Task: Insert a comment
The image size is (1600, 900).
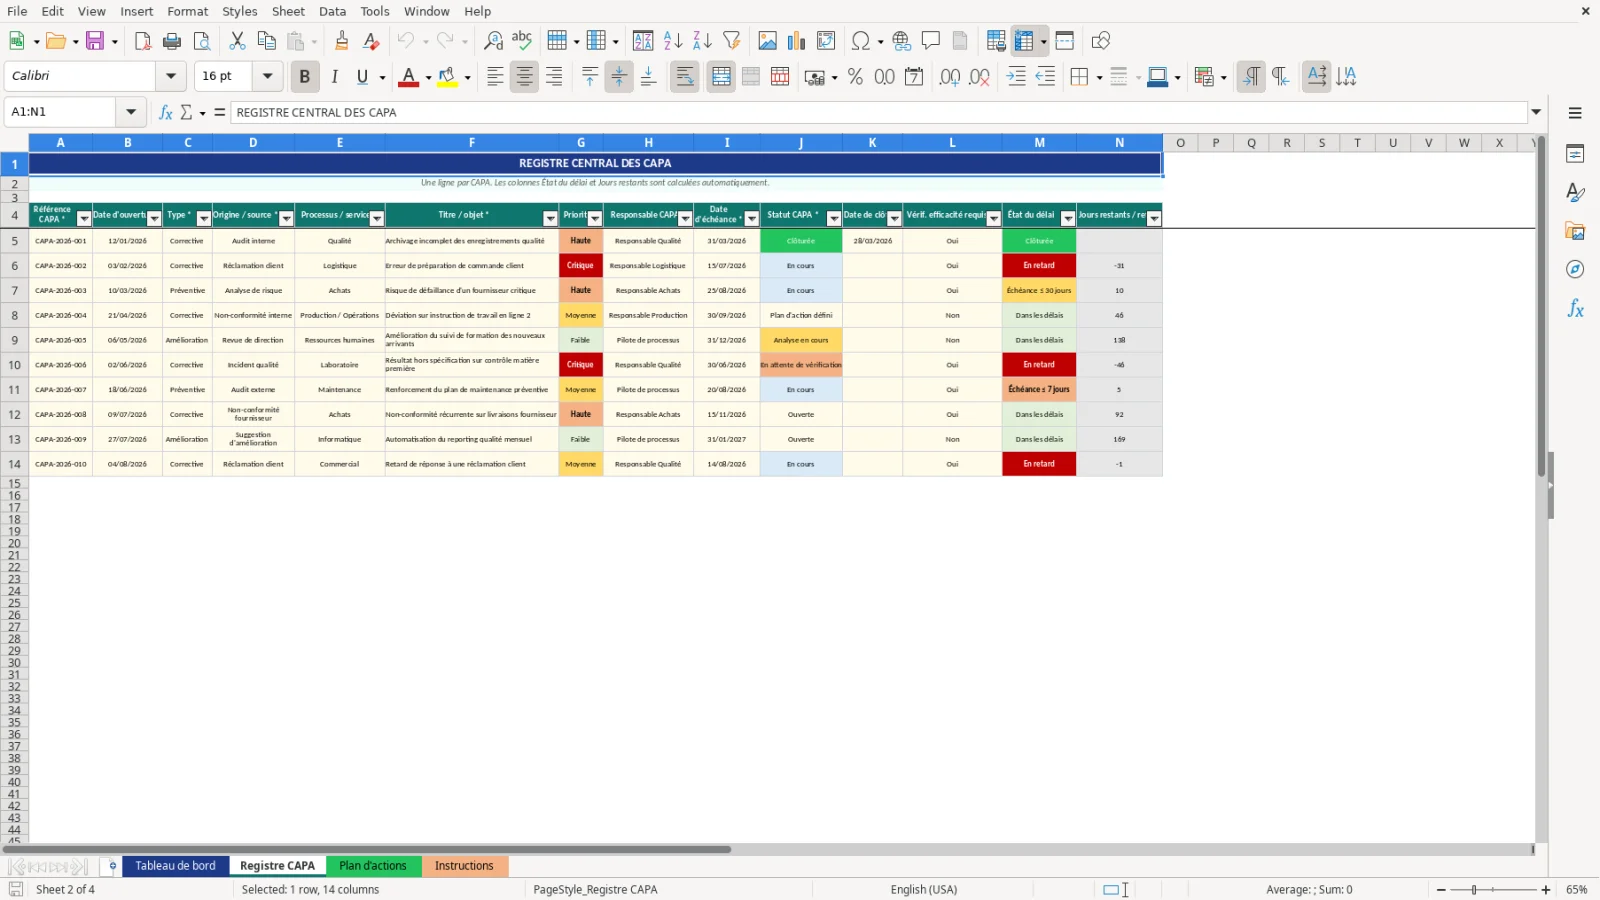Action: point(931,41)
